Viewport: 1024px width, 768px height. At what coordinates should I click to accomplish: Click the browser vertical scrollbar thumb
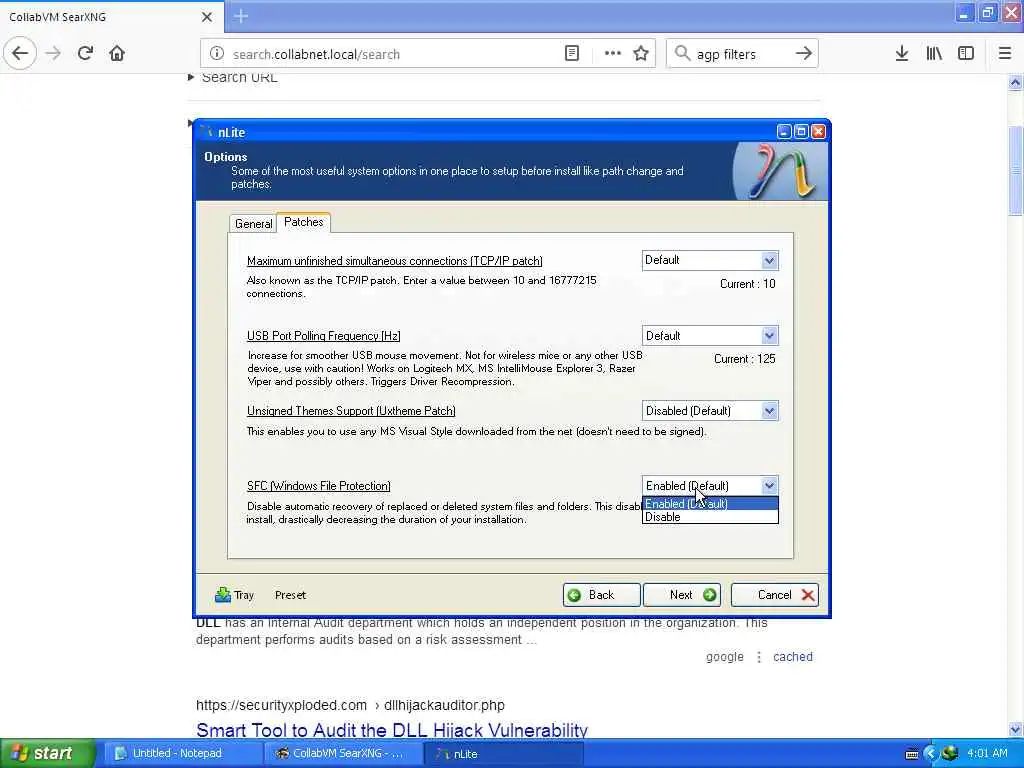click(x=1015, y=170)
